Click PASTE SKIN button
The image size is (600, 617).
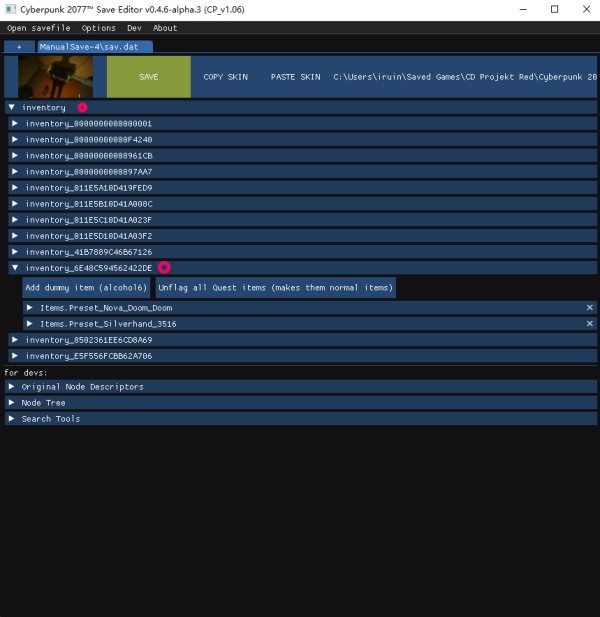(295, 77)
